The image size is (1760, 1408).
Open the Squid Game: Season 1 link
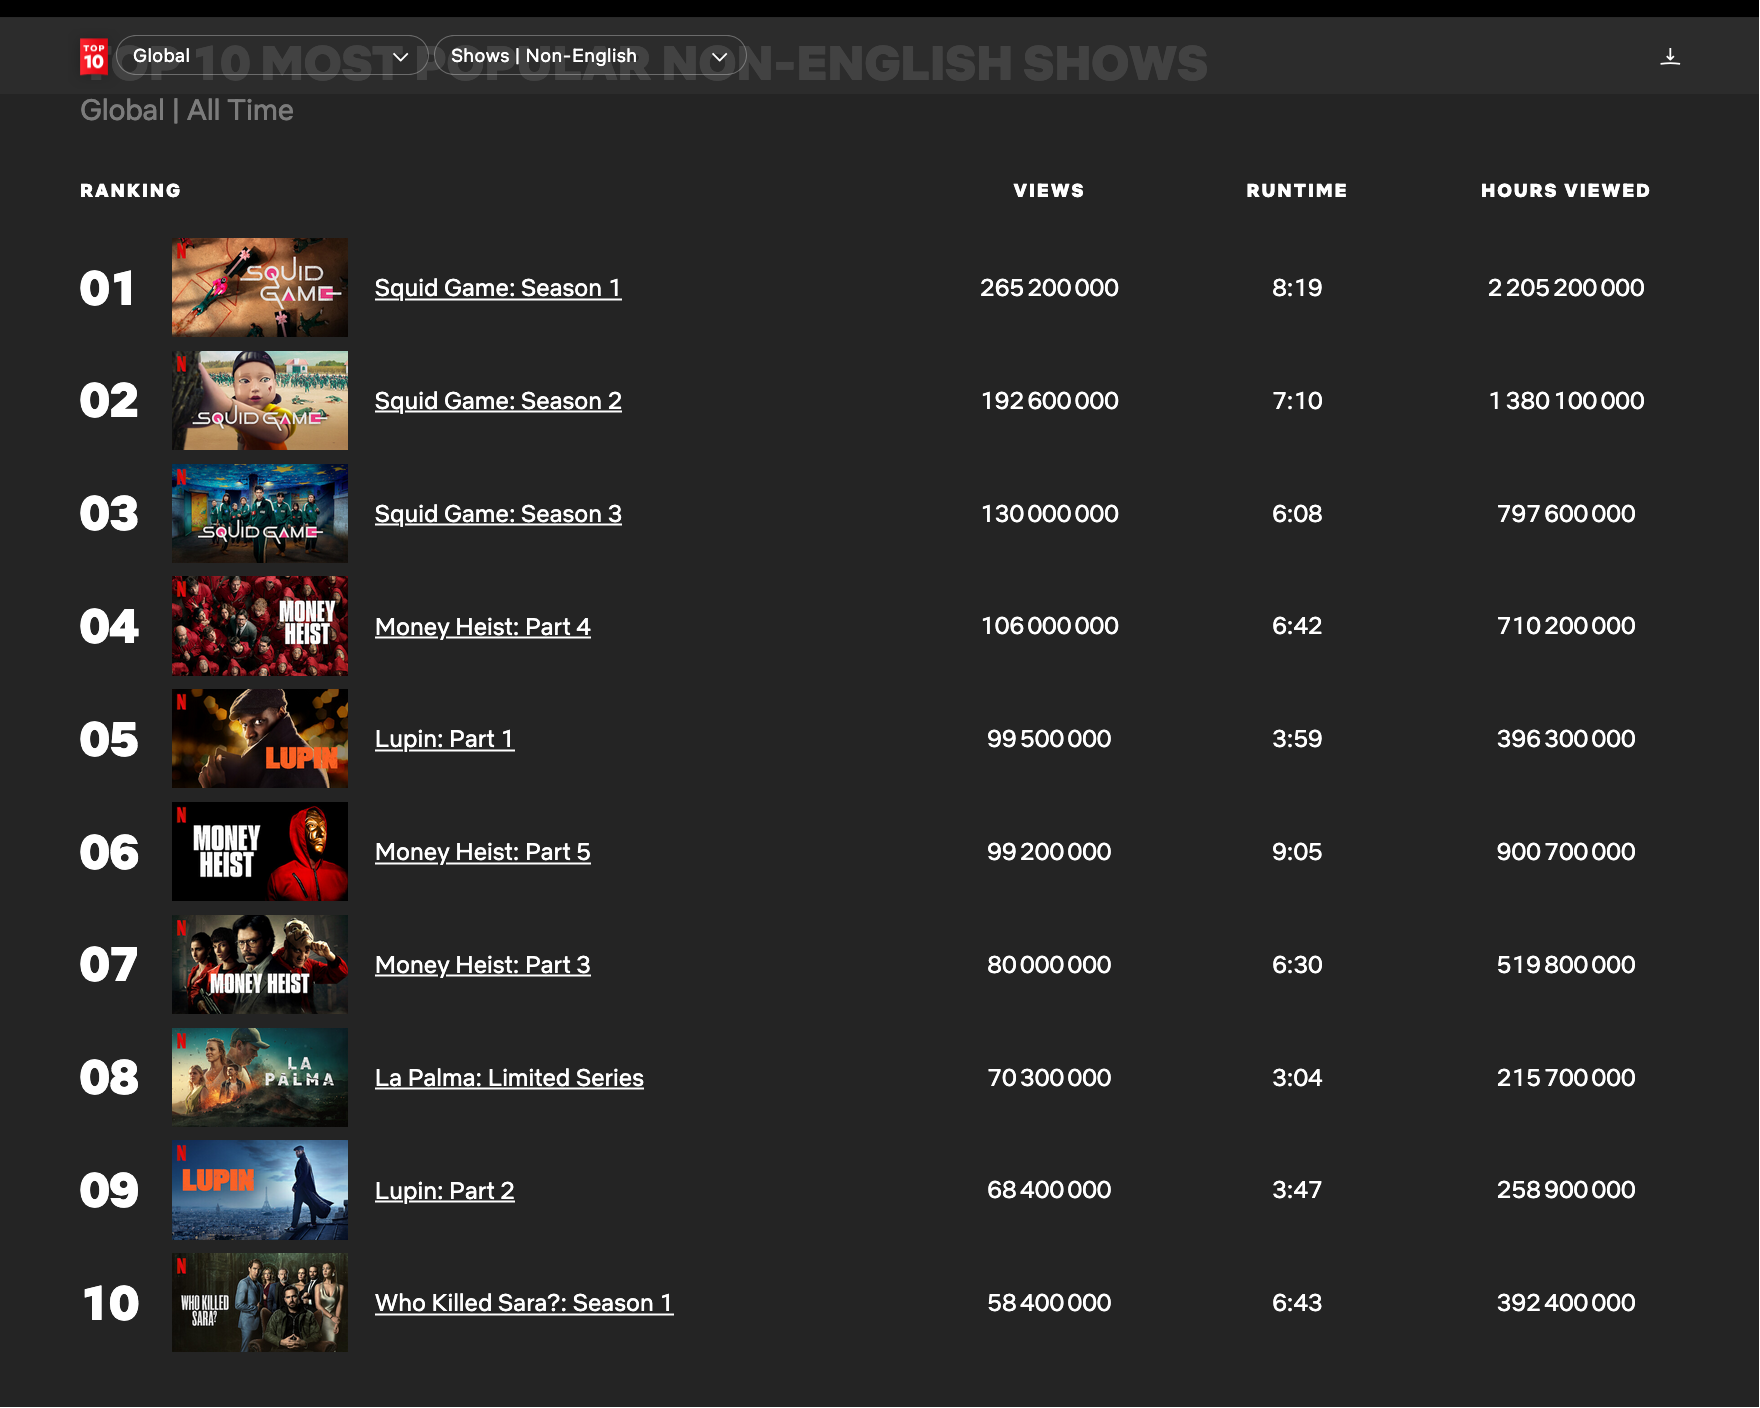point(498,288)
